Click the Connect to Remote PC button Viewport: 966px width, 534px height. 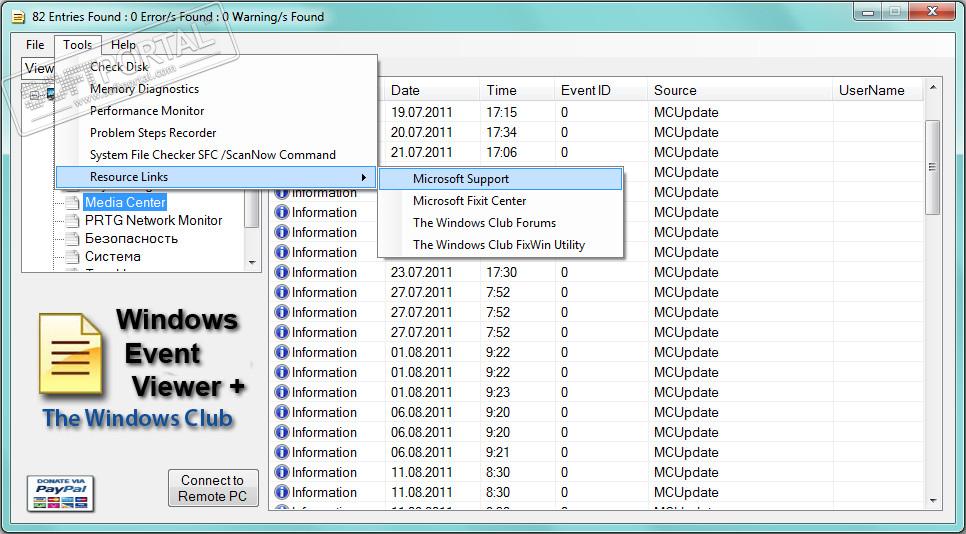(213, 488)
